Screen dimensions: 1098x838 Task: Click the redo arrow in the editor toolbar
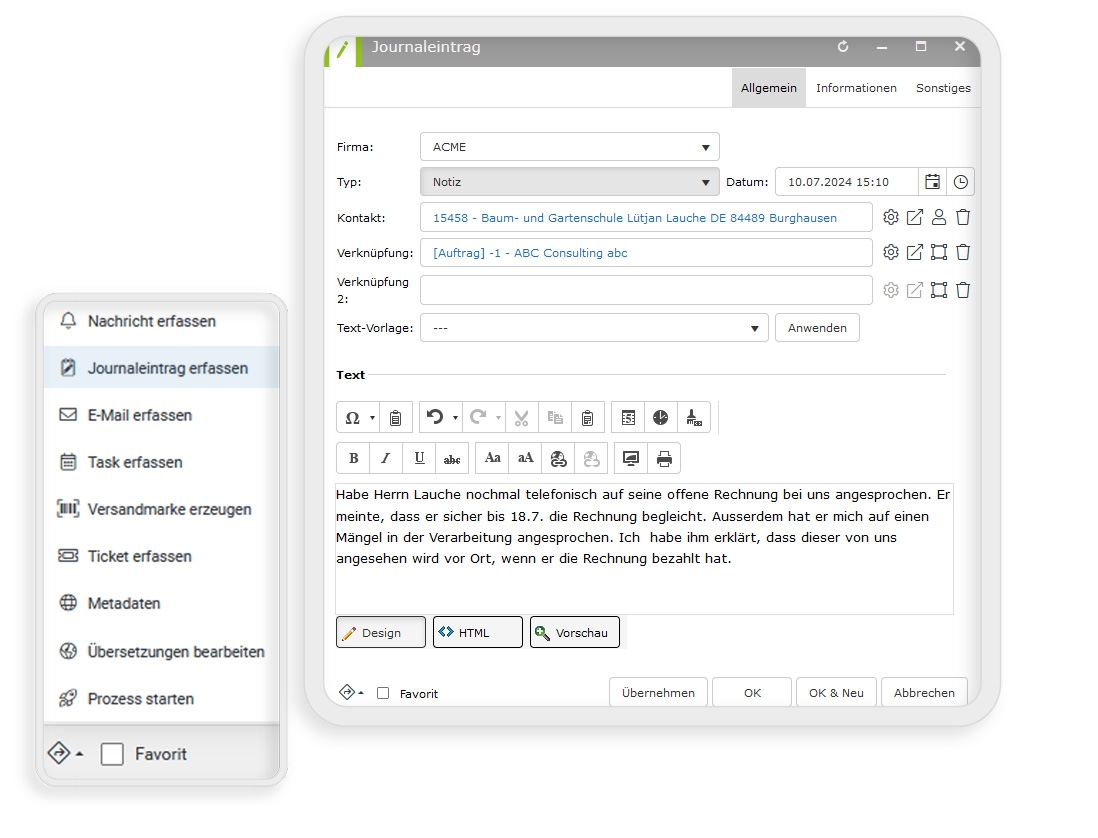point(478,417)
